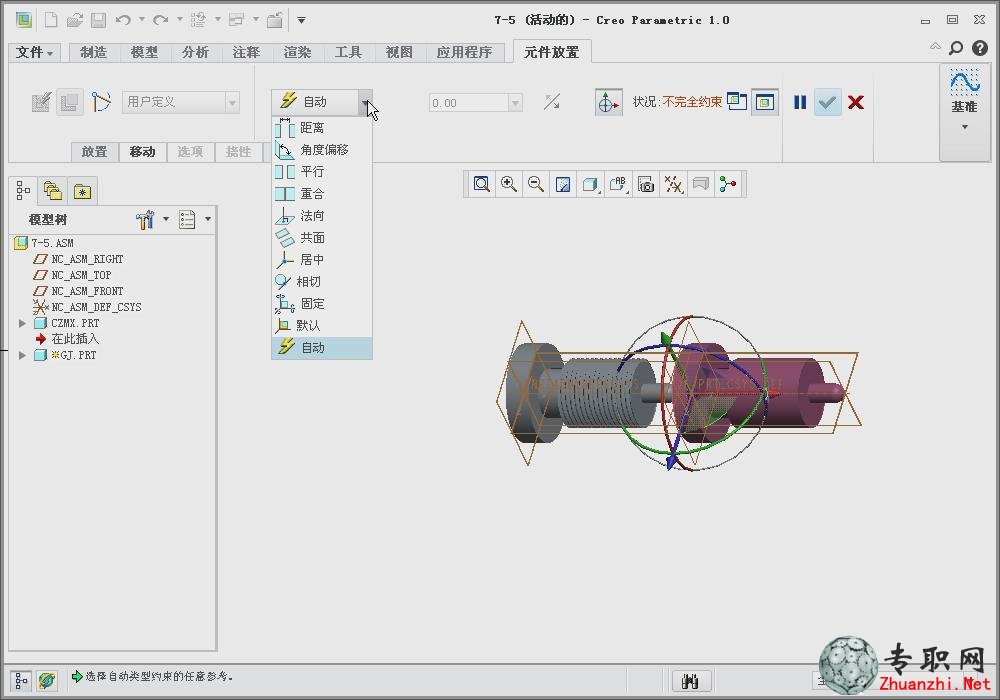
Task: Switch to the 模型 ribbon tab
Action: [x=144, y=52]
